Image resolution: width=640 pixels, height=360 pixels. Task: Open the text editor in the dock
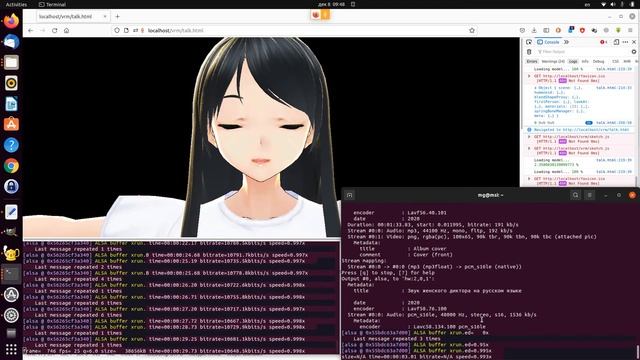(11, 212)
